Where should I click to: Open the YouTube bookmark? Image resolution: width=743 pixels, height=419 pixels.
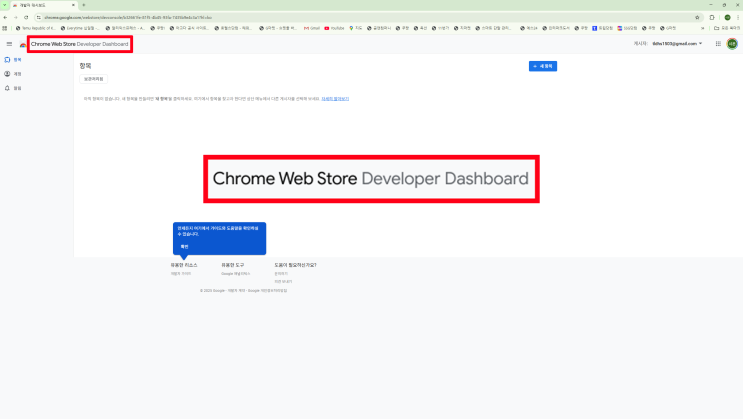click(335, 28)
